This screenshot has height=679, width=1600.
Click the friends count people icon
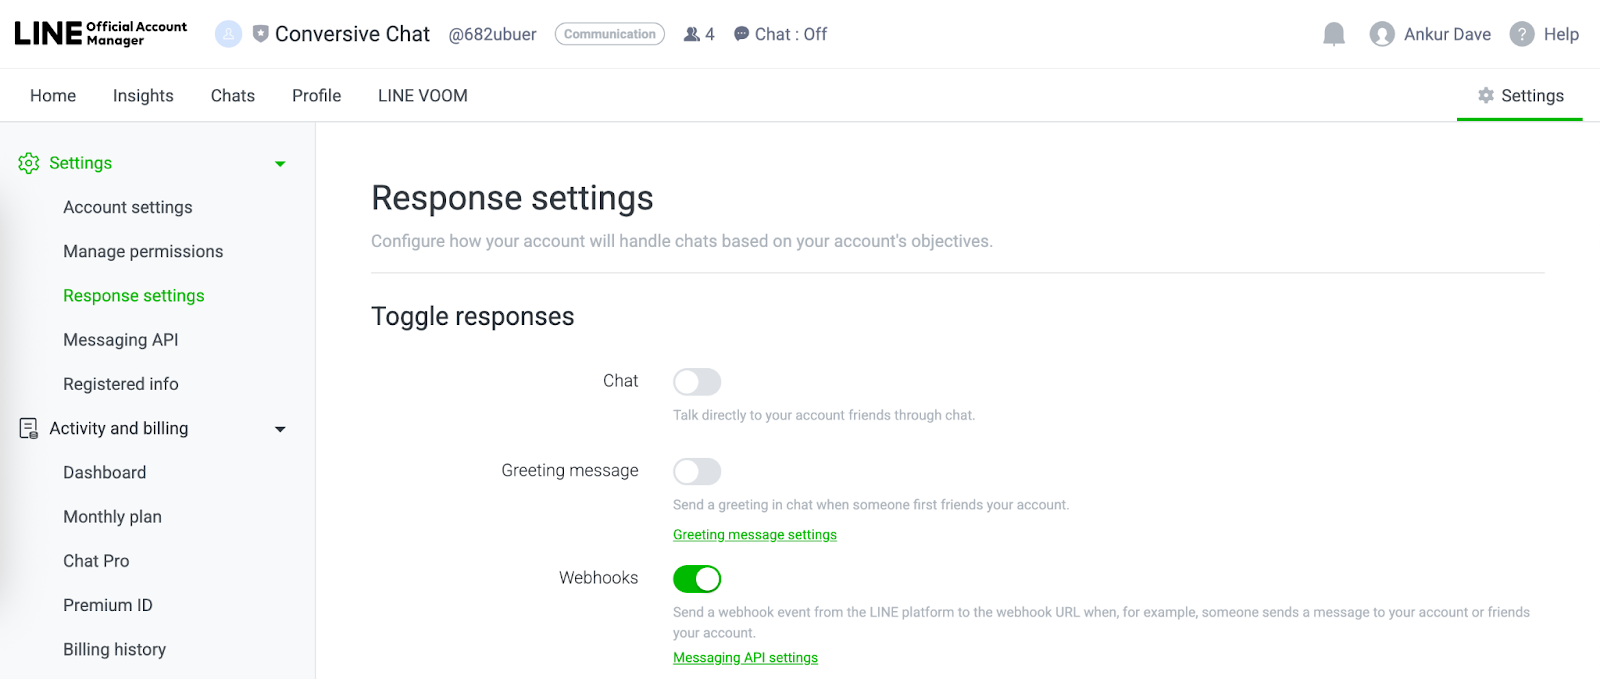692,34
